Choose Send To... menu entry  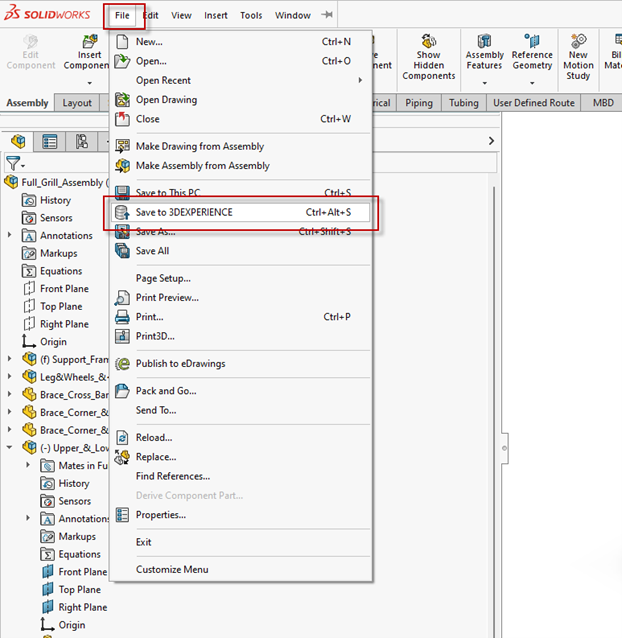tap(241, 410)
